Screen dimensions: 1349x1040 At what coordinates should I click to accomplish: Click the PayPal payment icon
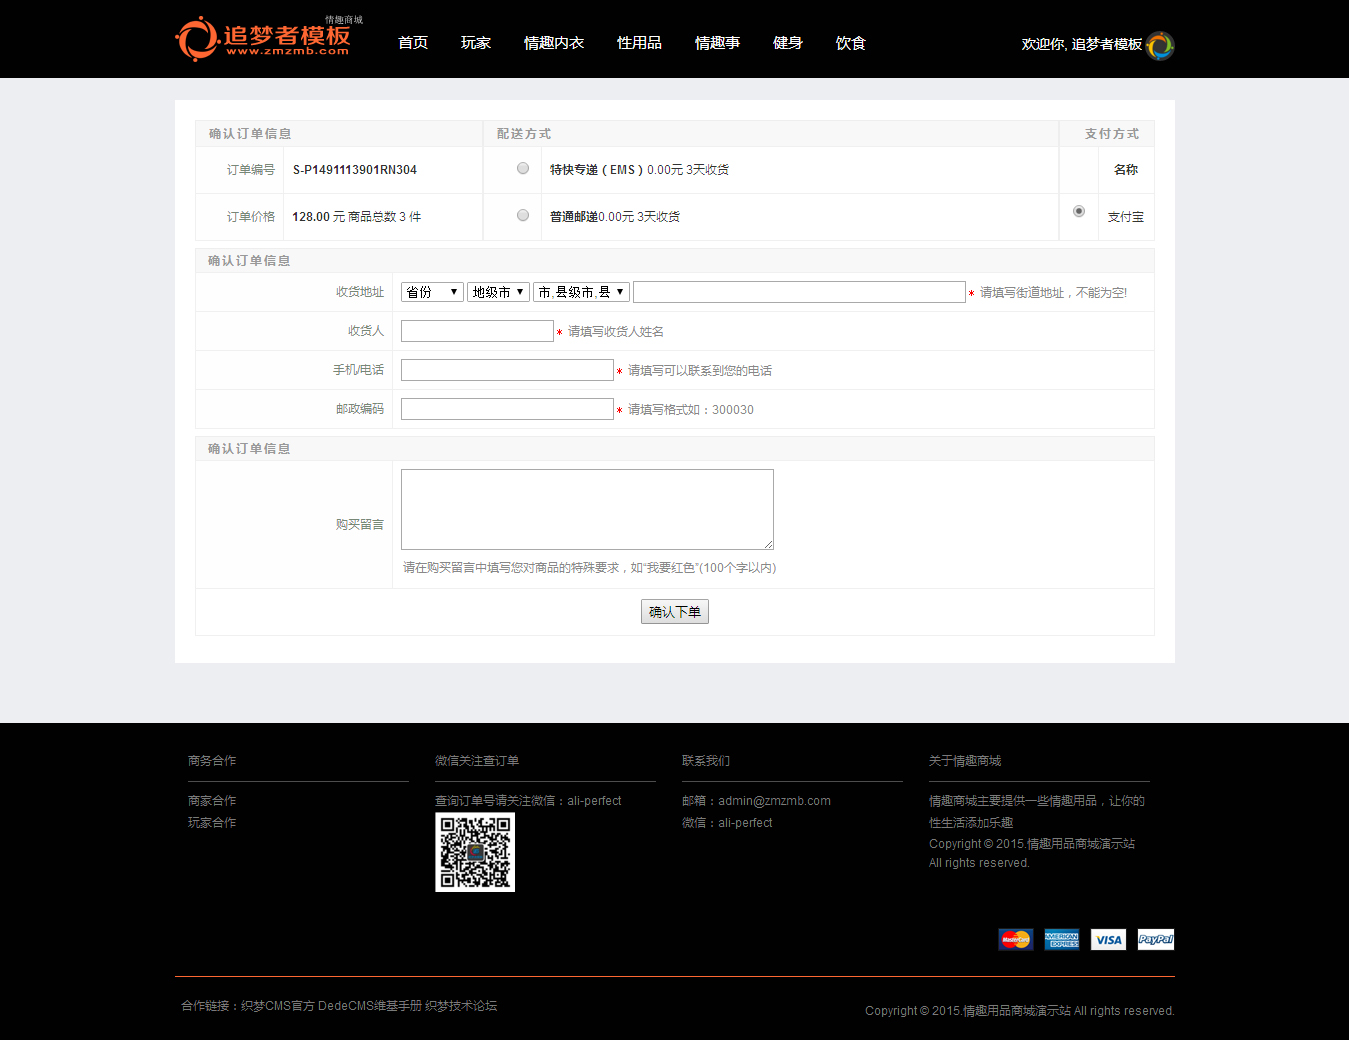tap(1155, 939)
